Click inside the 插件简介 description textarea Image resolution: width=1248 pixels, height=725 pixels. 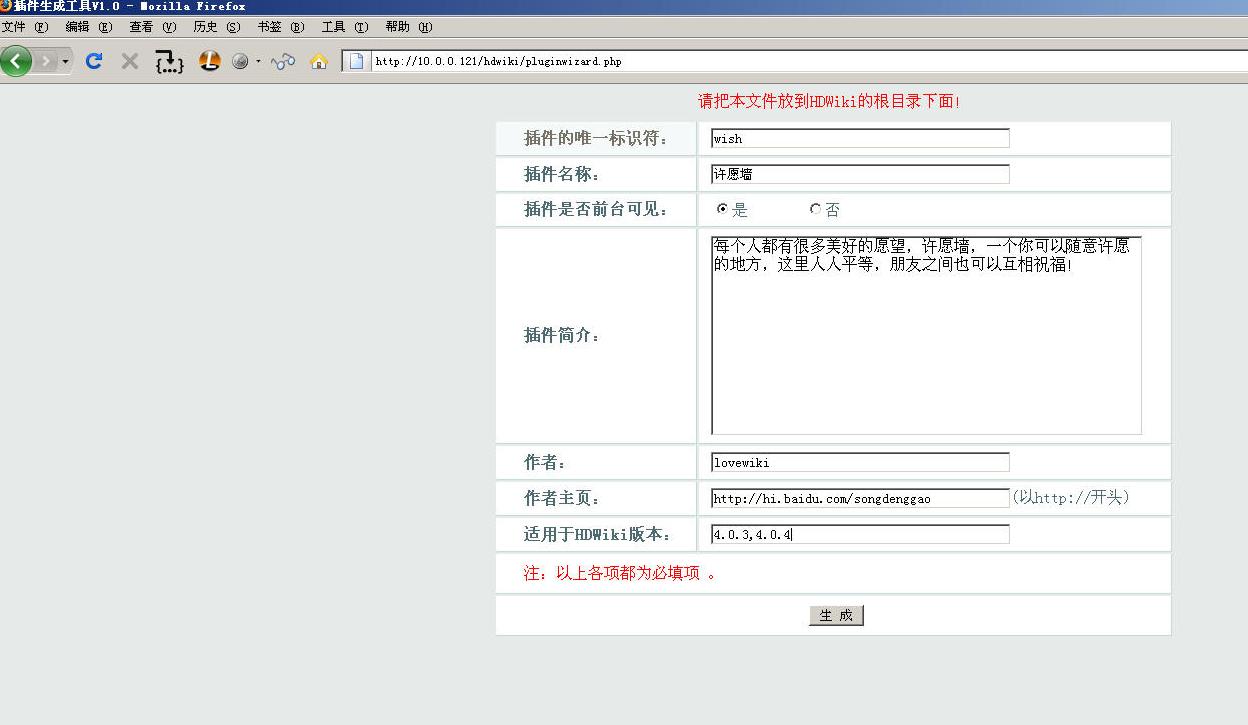click(x=926, y=335)
